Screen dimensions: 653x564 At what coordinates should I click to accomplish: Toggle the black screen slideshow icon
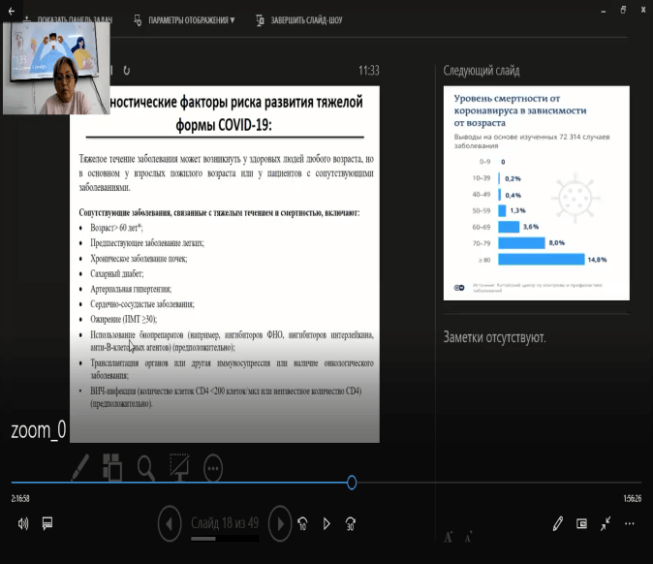(179, 465)
